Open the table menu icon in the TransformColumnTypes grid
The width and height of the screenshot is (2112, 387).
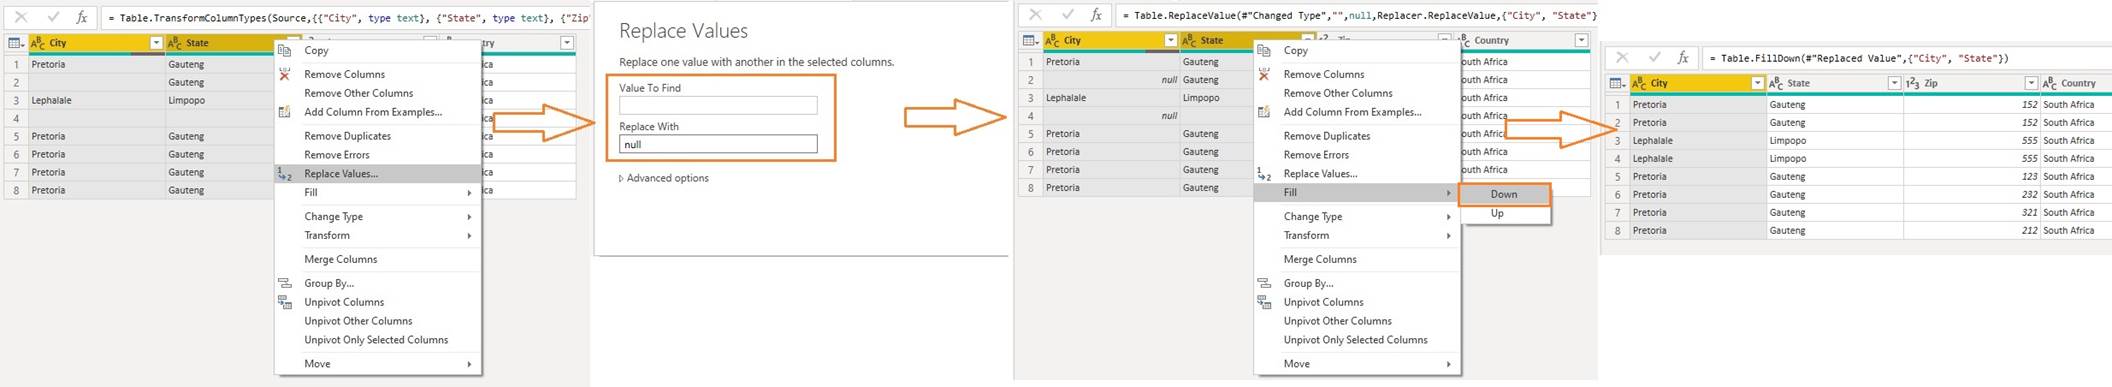point(15,43)
